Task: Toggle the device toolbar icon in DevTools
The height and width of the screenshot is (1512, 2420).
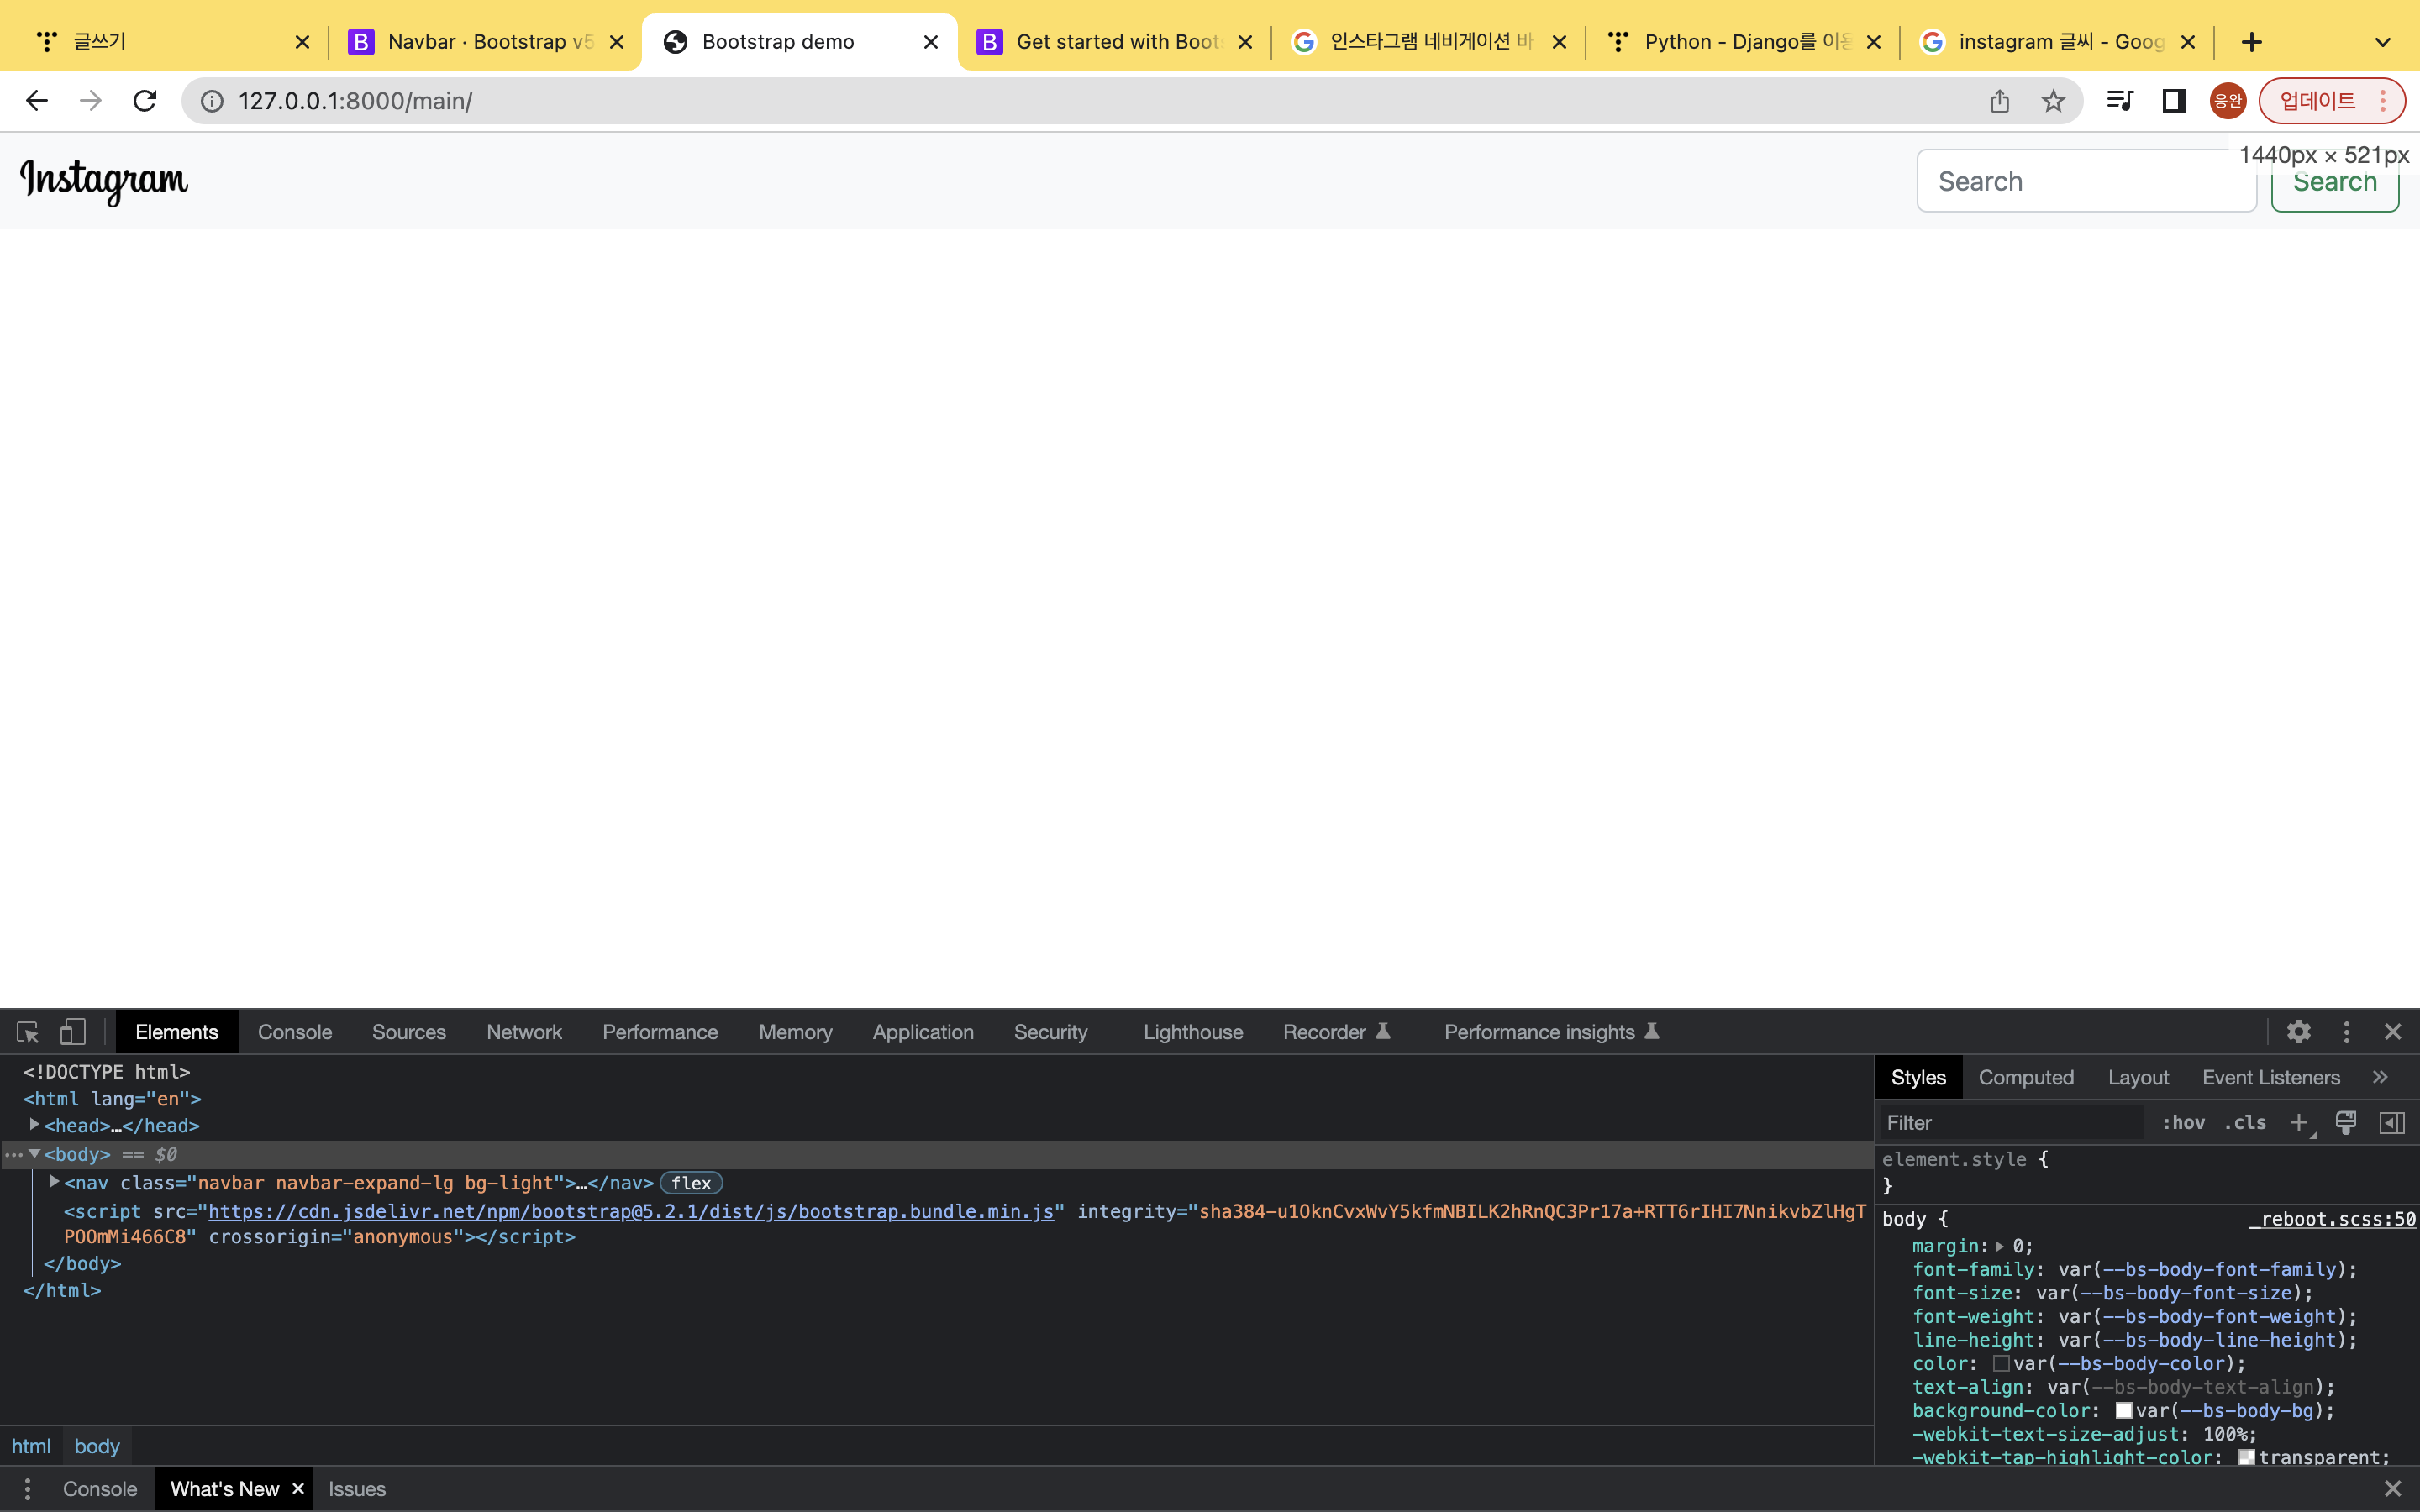Action: (73, 1032)
